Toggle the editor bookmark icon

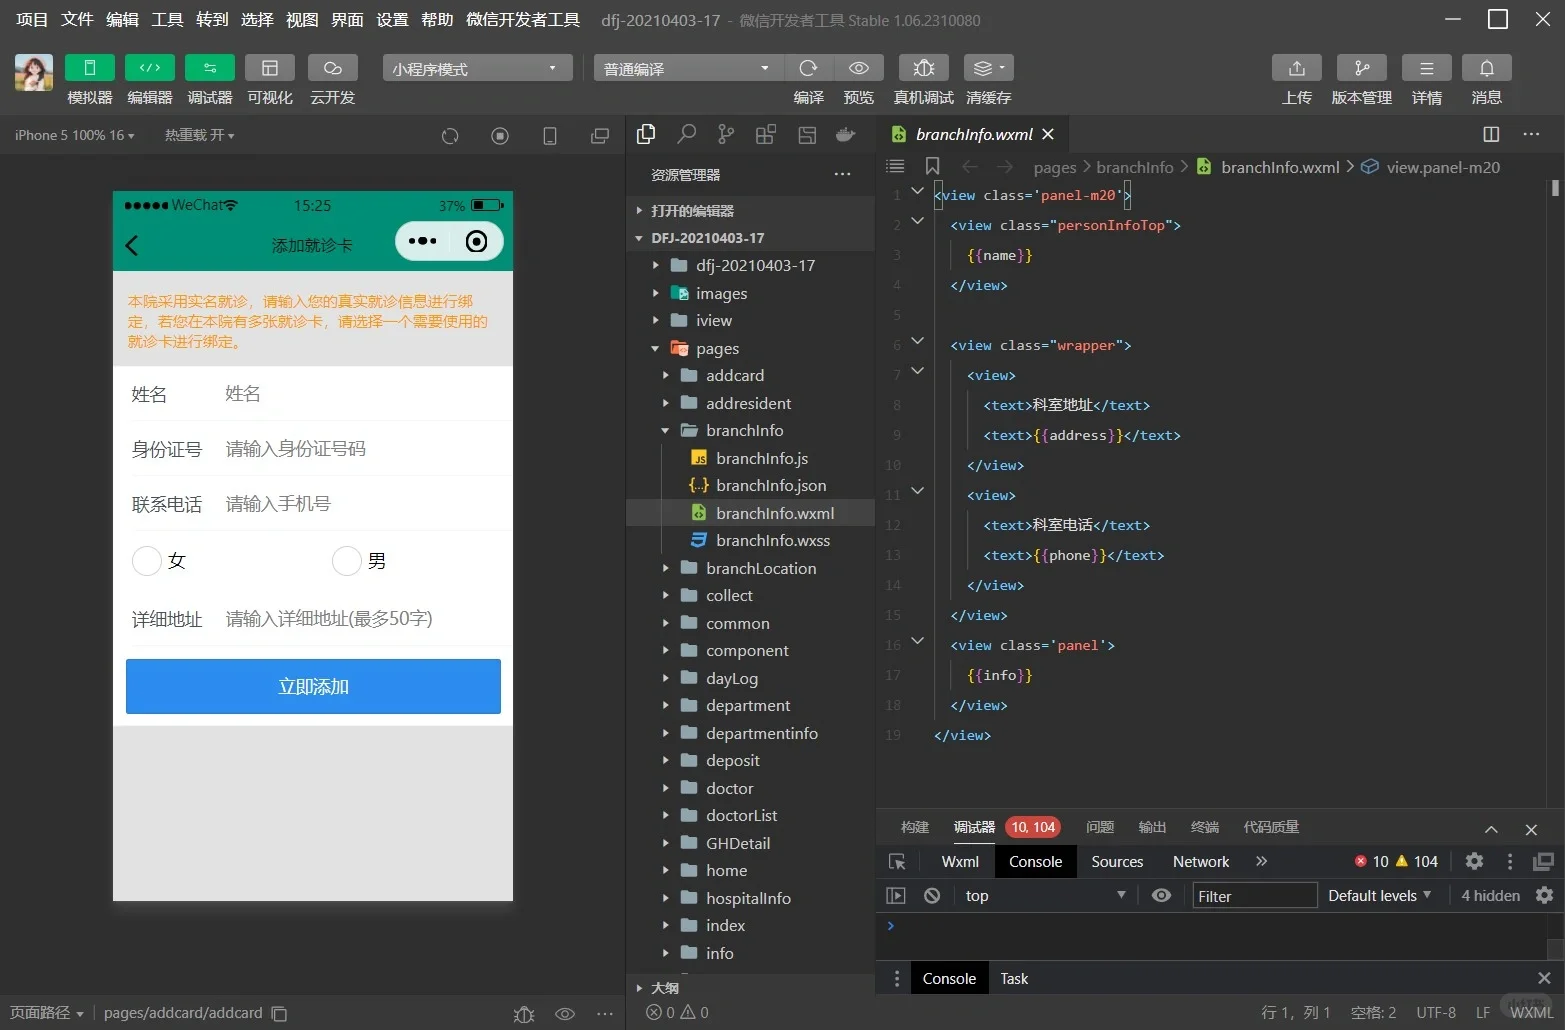coord(932,166)
